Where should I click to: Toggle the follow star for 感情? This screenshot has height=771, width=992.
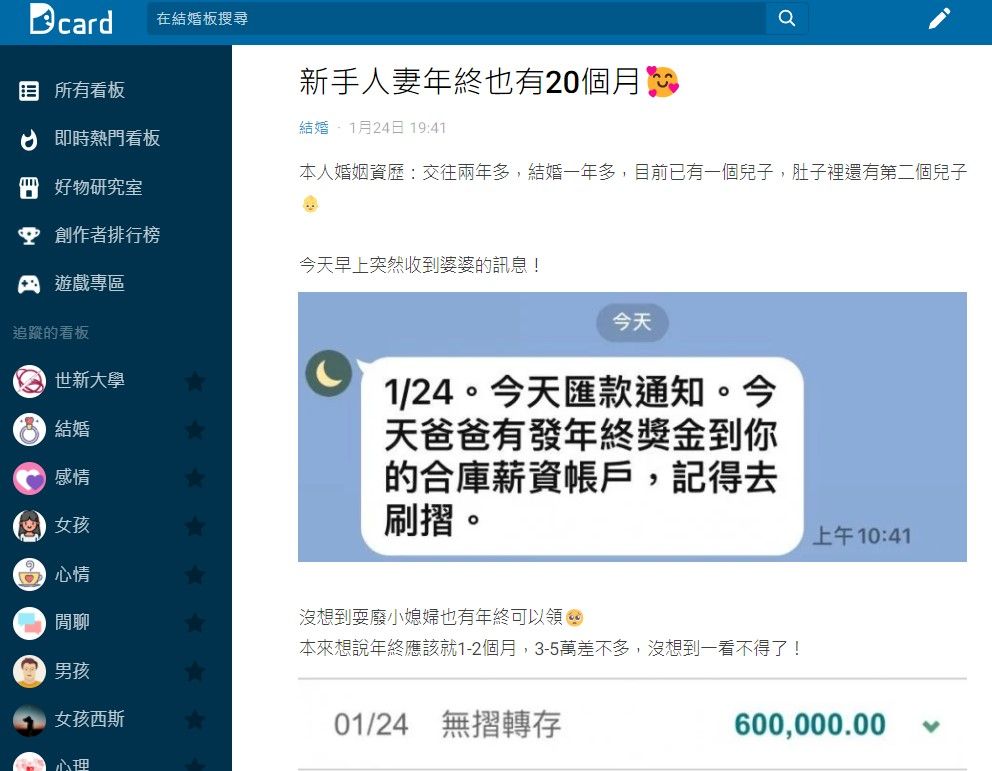click(x=195, y=478)
